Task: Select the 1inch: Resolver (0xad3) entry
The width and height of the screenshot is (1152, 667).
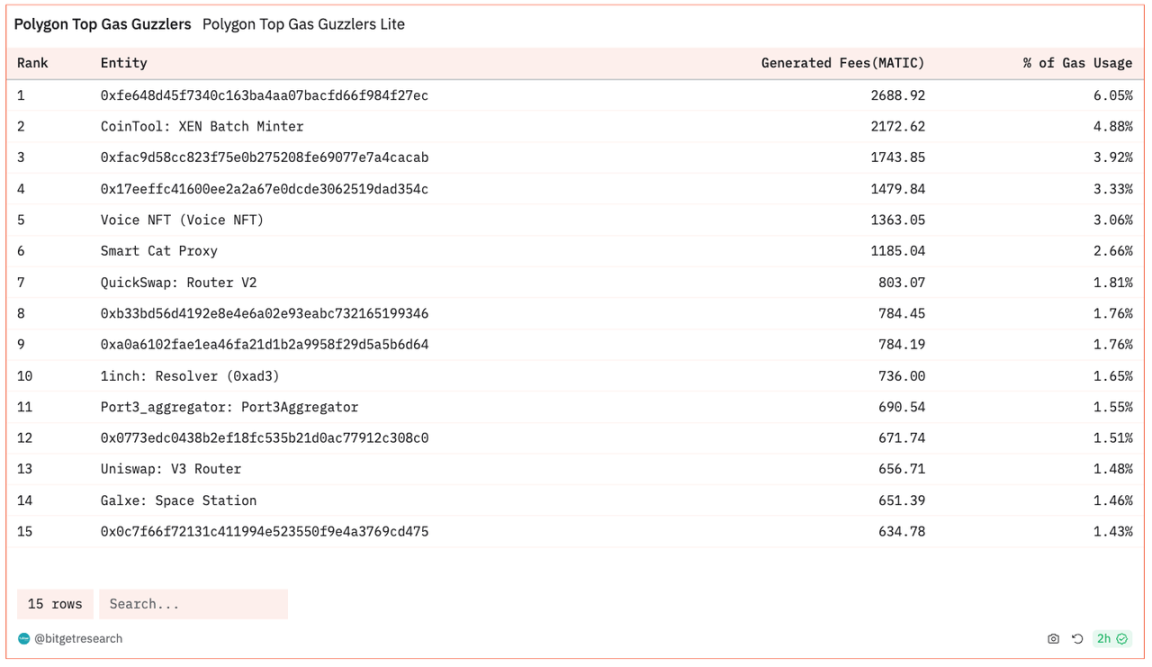Action: coord(190,376)
